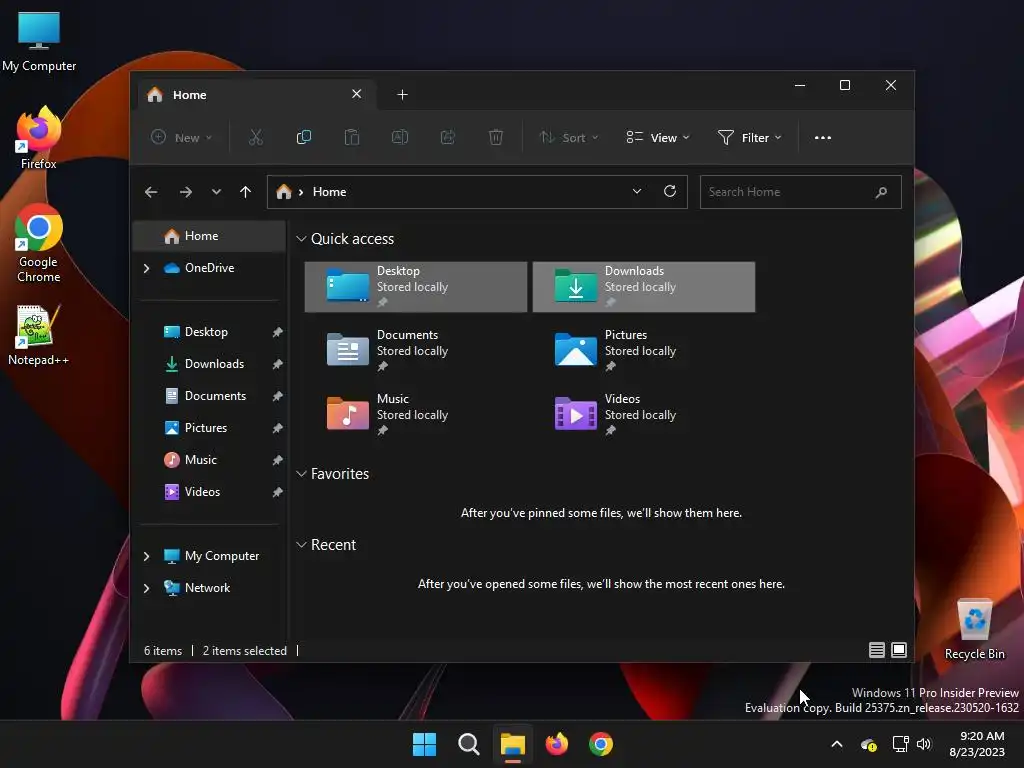Click Home in the address bar
This screenshot has width=1024, height=768.
pyautogui.click(x=329, y=192)
